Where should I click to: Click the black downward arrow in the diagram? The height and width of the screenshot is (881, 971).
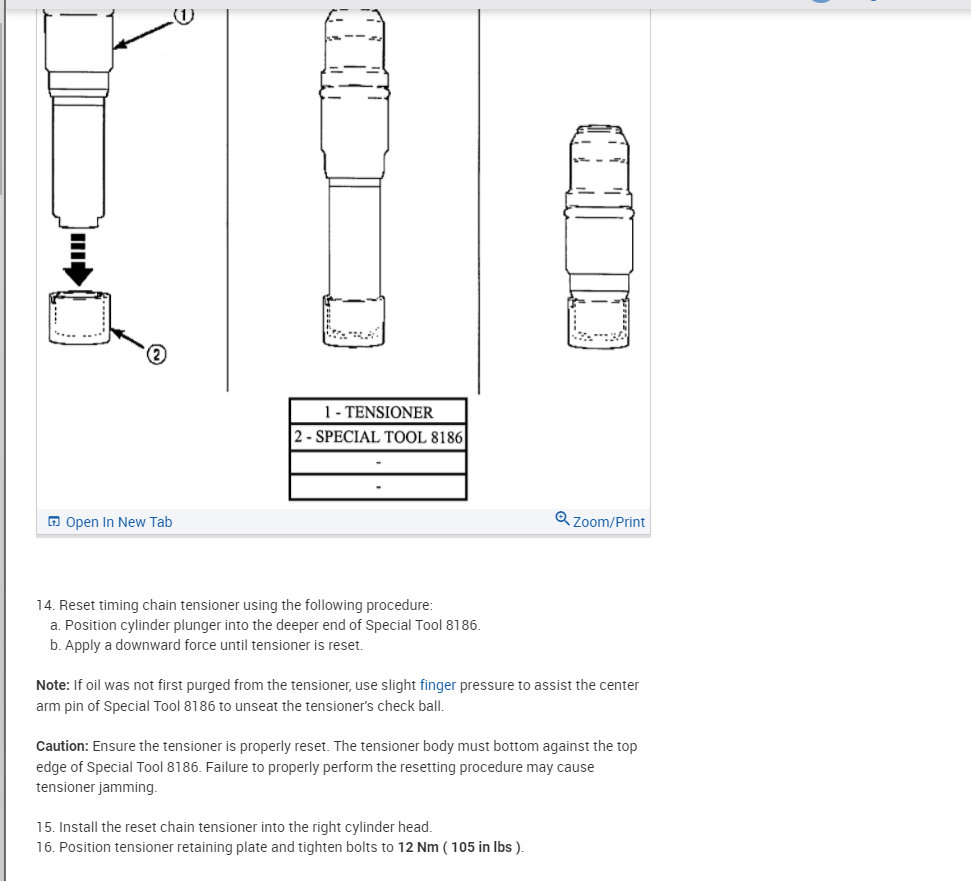coord(78,259)
